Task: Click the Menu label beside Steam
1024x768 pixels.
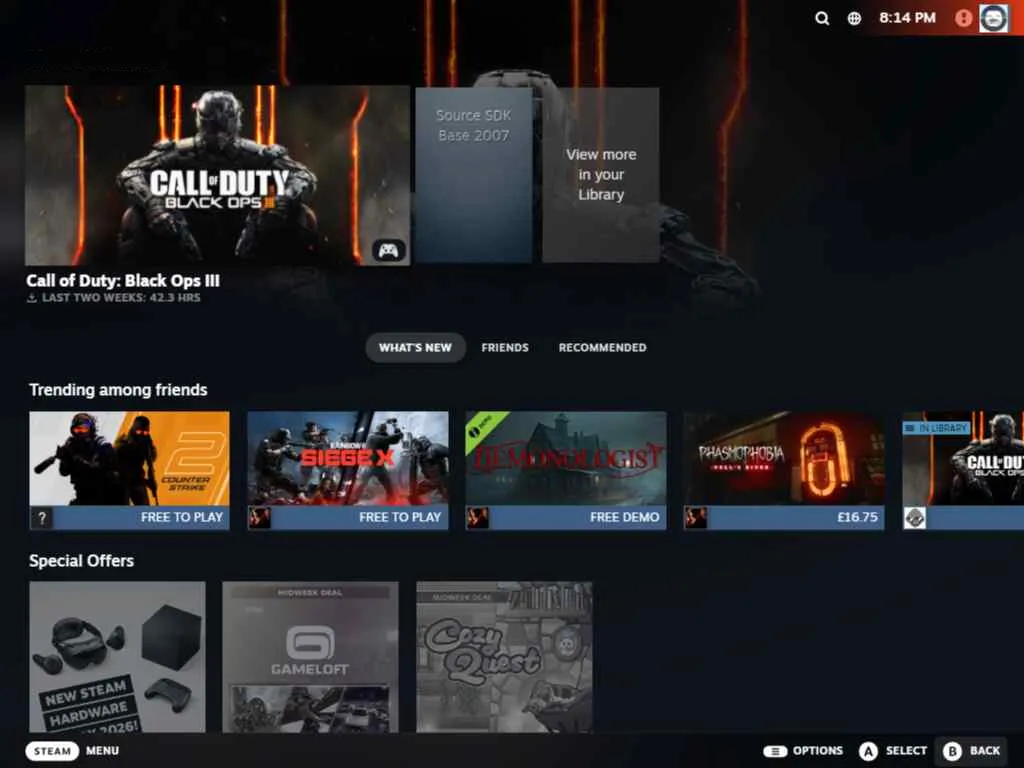Action: [x=103, y=751]
